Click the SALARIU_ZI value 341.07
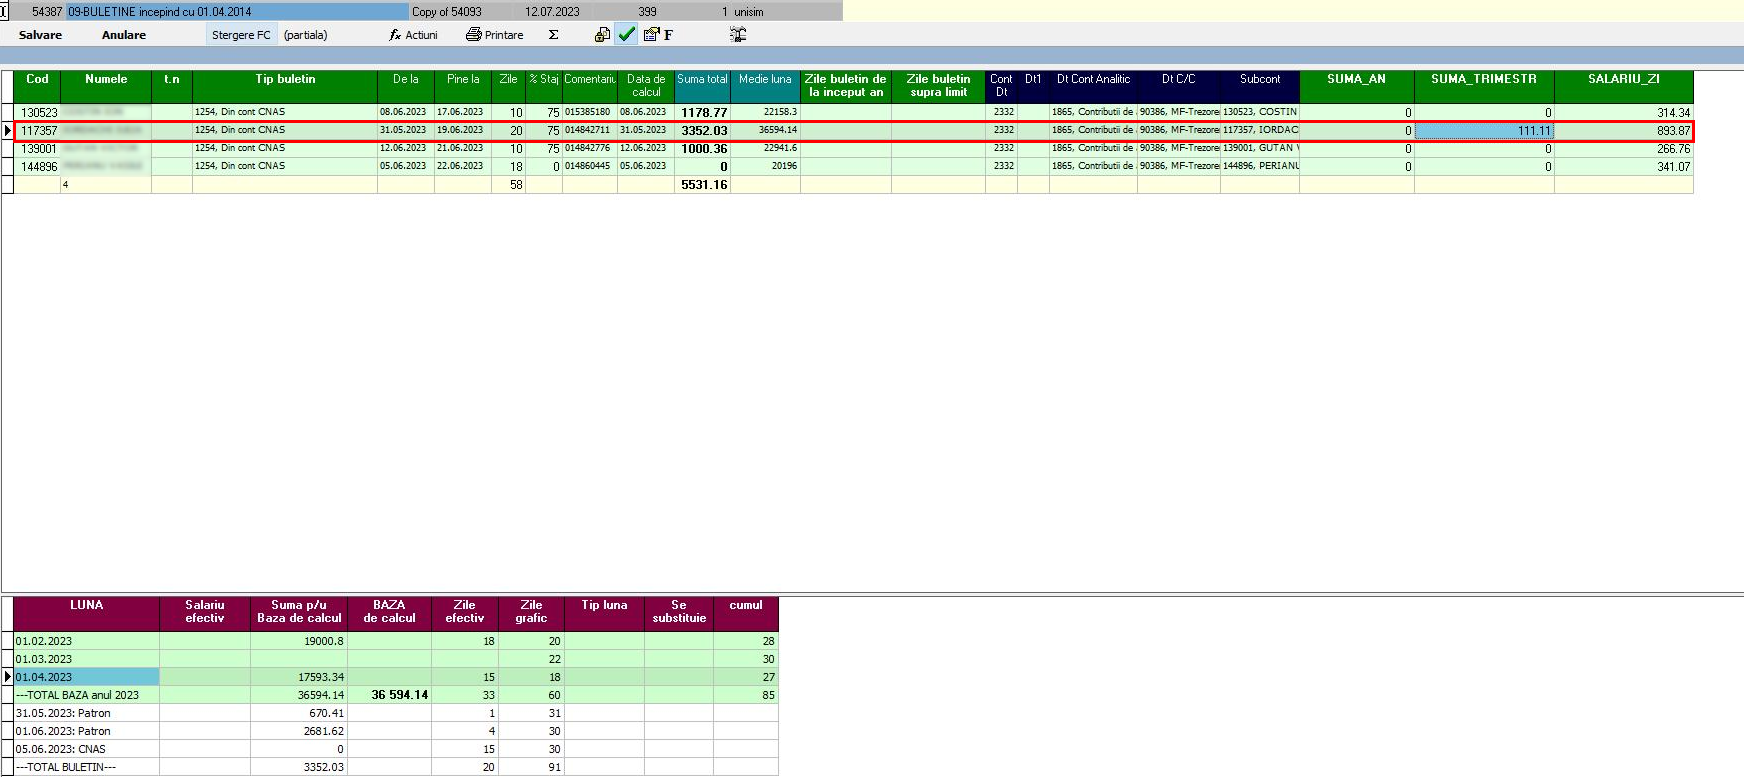 [x=1624, y=167]
